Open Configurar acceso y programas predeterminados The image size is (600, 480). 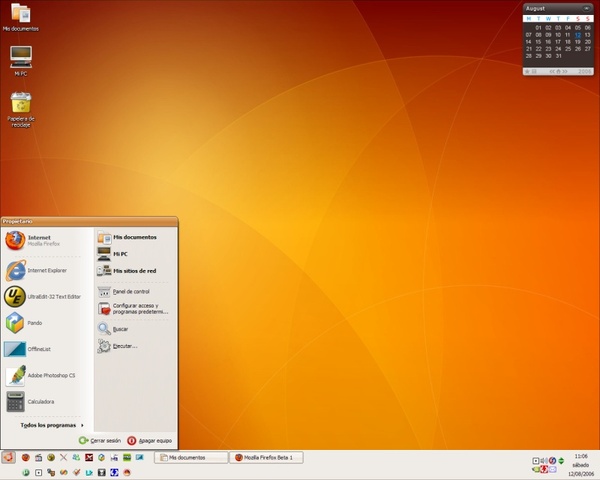tap(134, 309)
